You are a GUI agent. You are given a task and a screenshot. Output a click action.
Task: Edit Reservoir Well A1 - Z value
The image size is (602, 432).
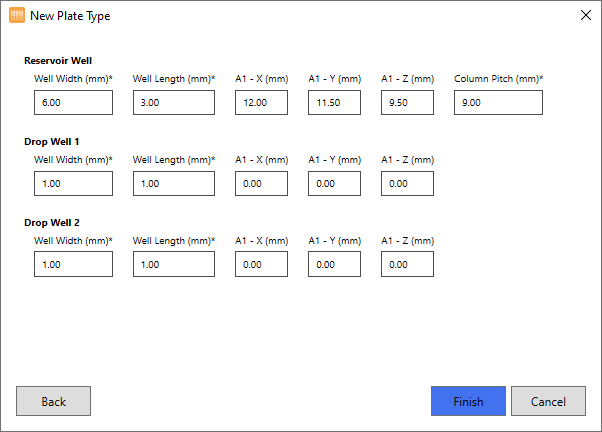pos(408,103)
